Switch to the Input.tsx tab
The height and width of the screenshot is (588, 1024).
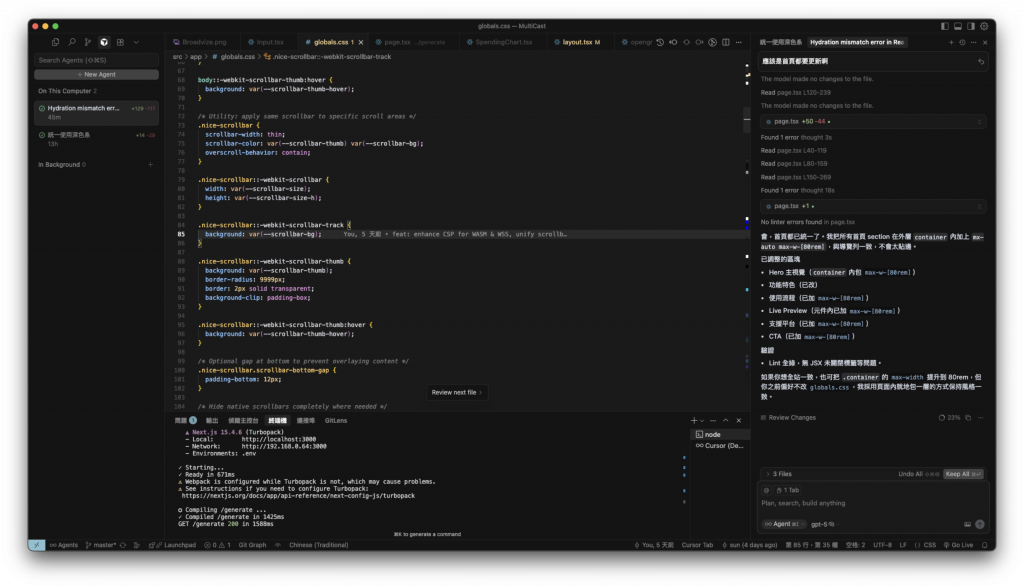(266, 42)
